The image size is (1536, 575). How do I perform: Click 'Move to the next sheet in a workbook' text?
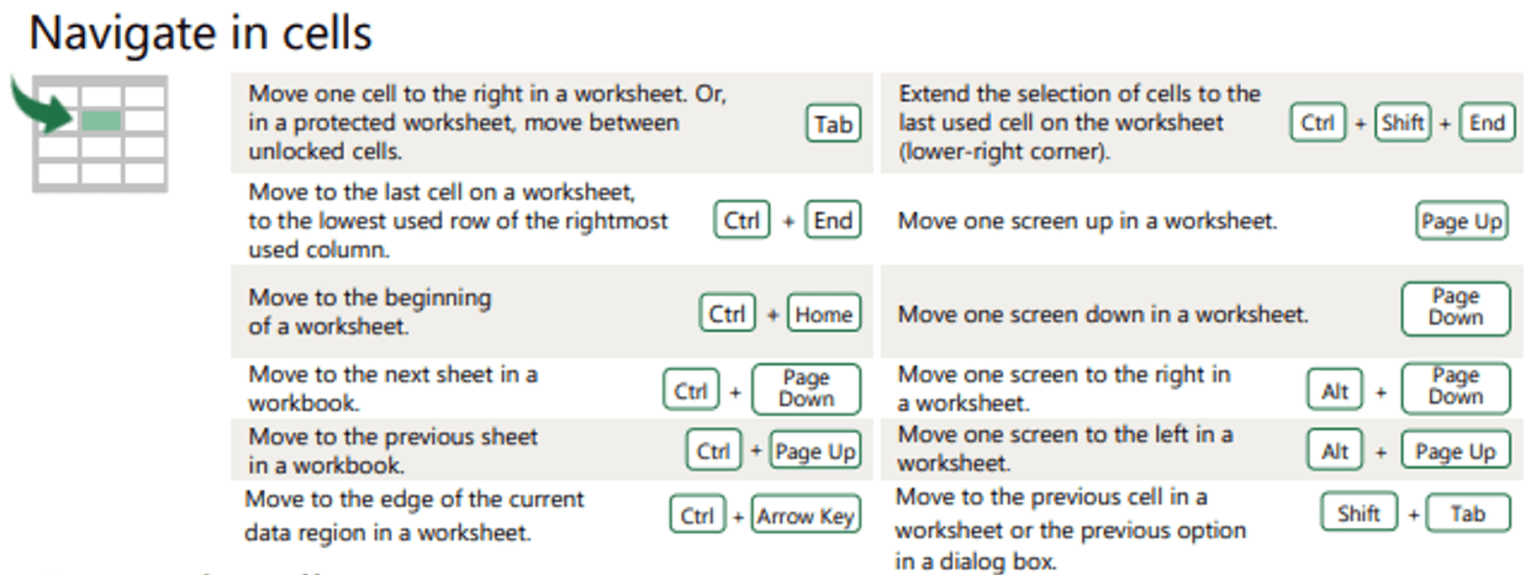pyautogui.click(x=393, y=388)
